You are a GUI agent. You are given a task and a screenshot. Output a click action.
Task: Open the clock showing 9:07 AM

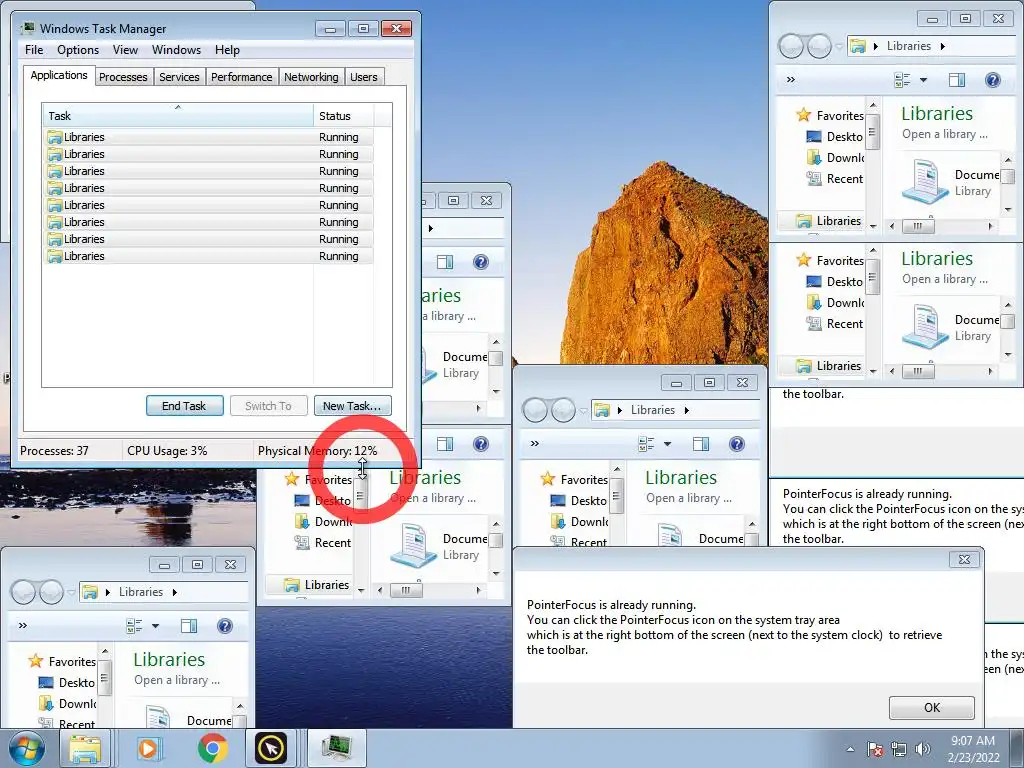973,748
